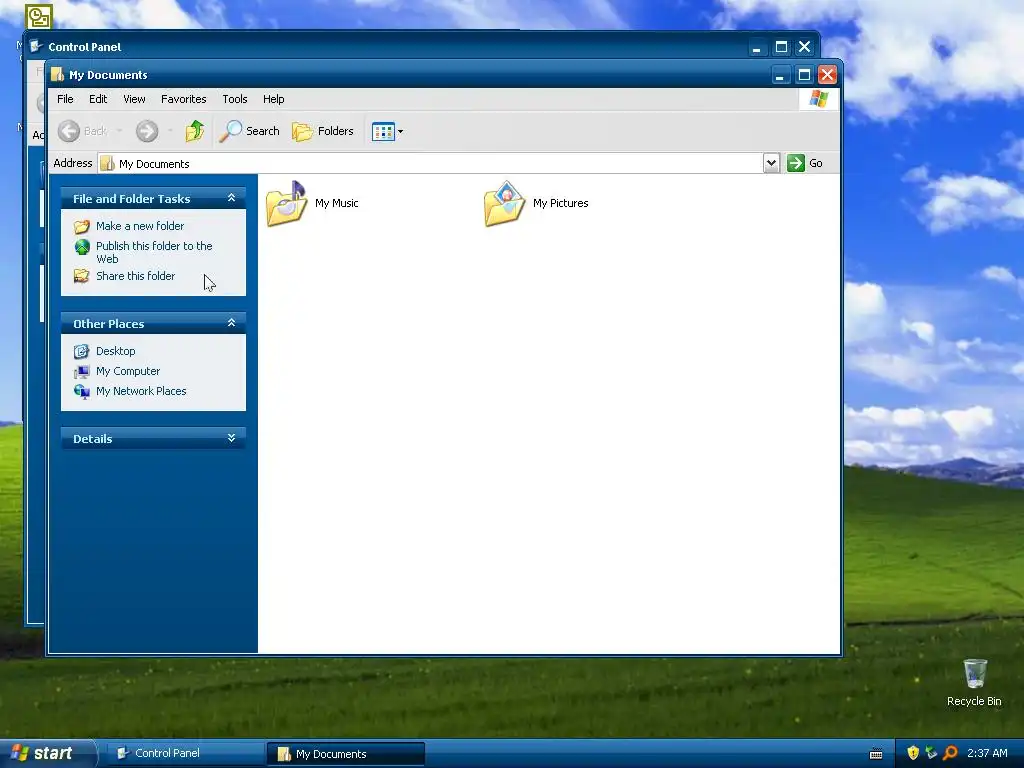Click the Go button
The height and width of the screenshot is (768, 1024).
[x=805, y=163]
